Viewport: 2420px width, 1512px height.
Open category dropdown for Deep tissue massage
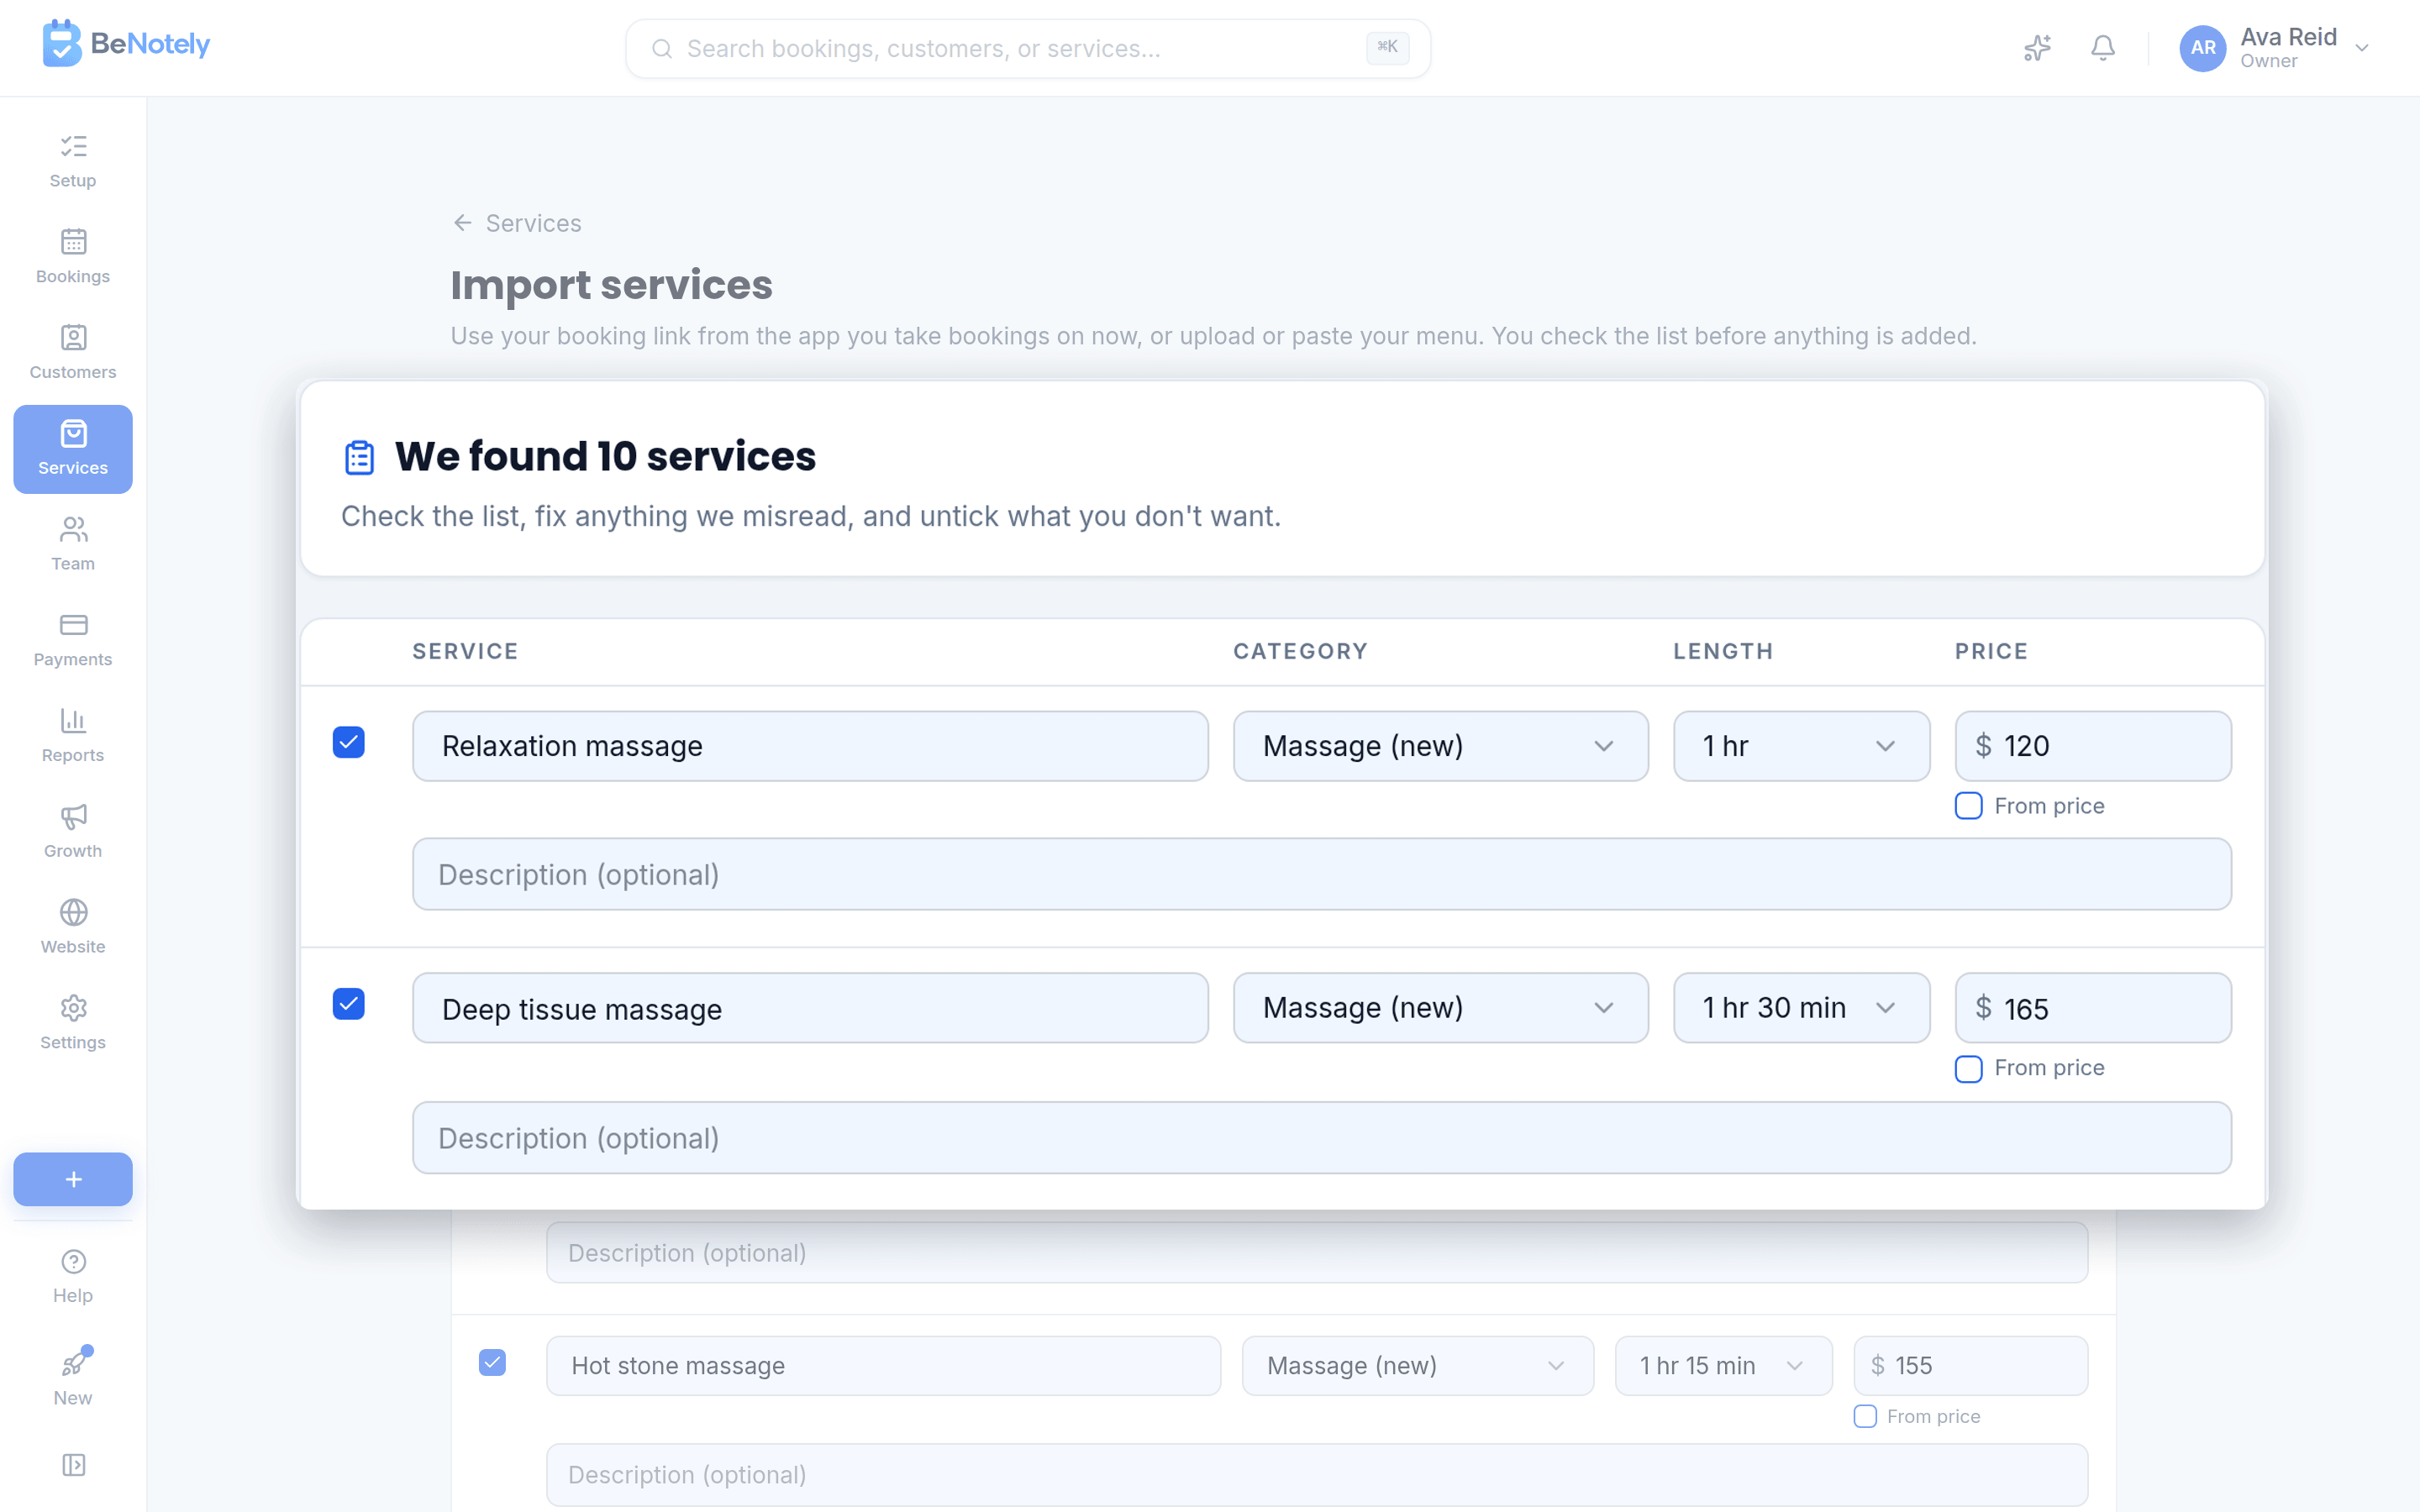click(1440, 1008)
